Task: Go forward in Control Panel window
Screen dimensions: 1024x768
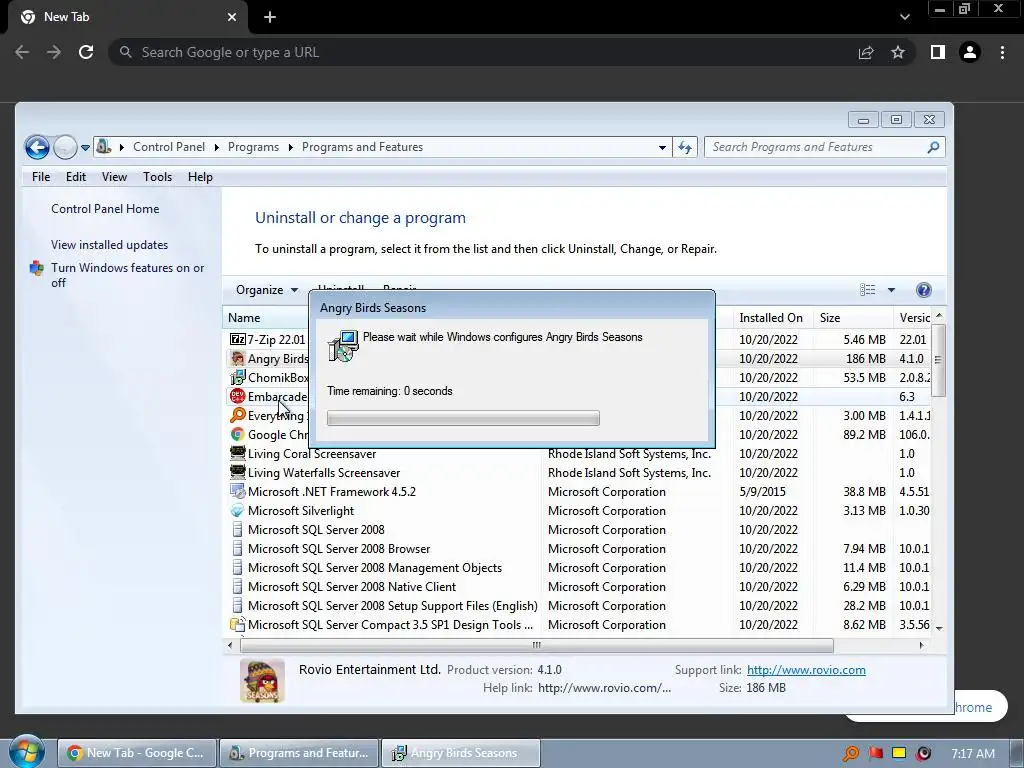Action: [x=65, y=147]
